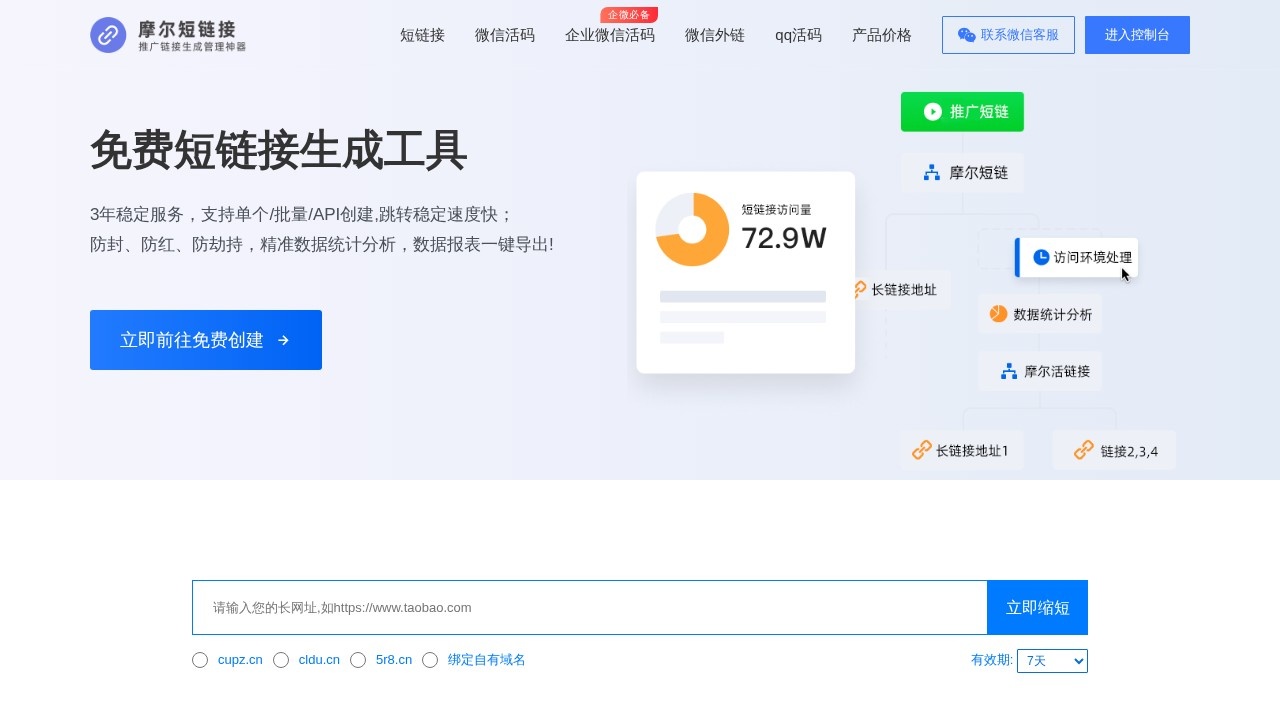The image size is (1280, 720).
Task: Click the 数据统计分析 pie chart icon
Action: [x=997, y=313]
